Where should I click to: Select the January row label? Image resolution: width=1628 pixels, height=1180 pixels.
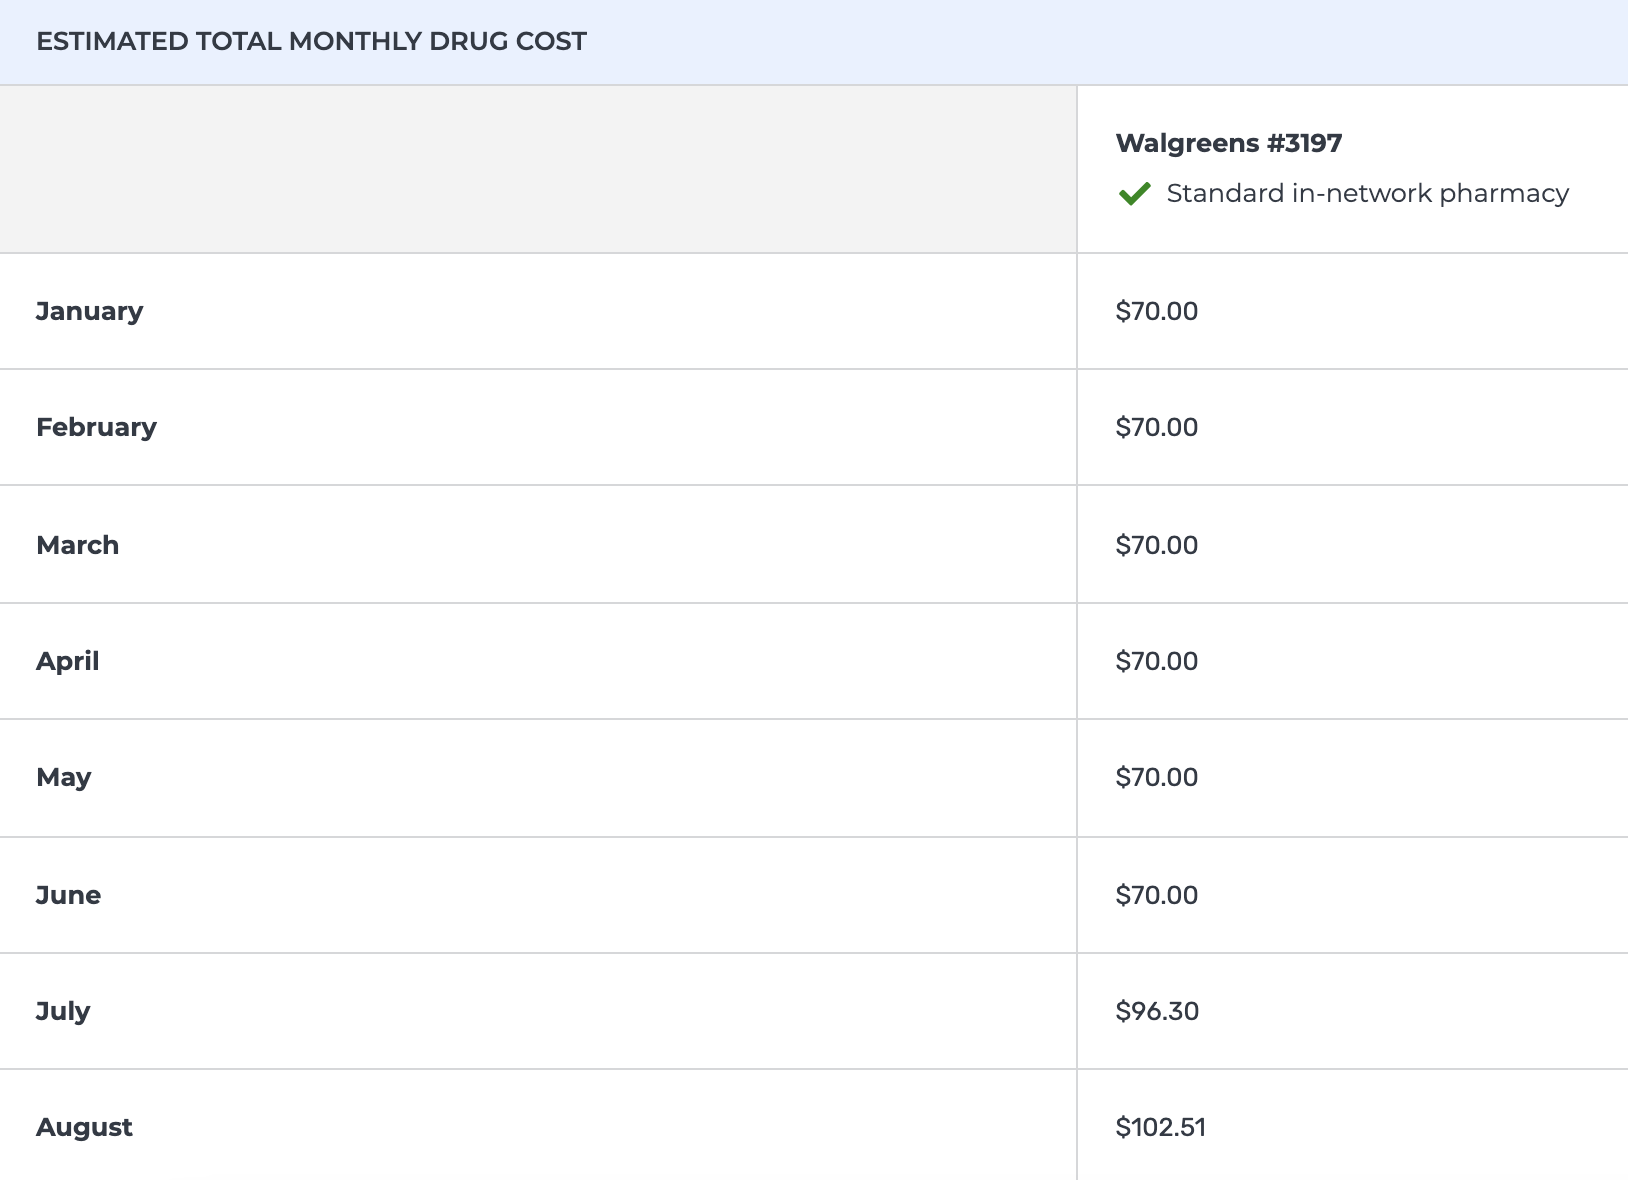point(89,311)
